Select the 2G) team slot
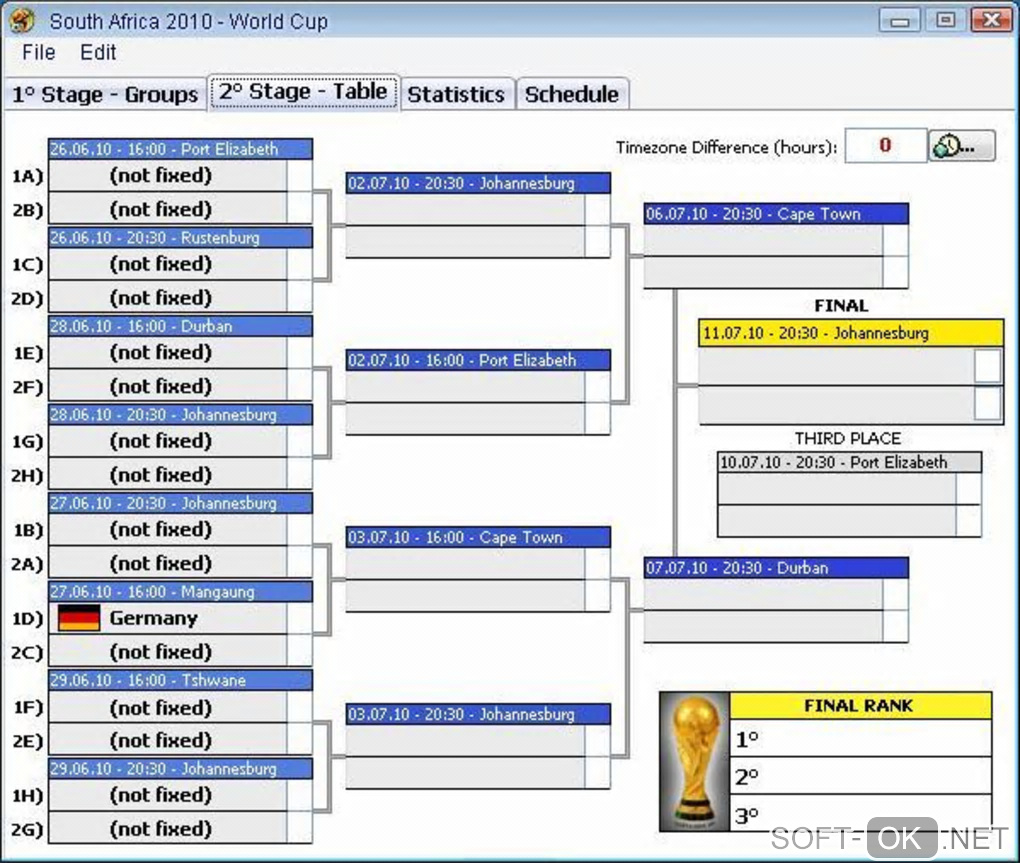Viewport: 1020px width, 863px height. click(168, 829)
